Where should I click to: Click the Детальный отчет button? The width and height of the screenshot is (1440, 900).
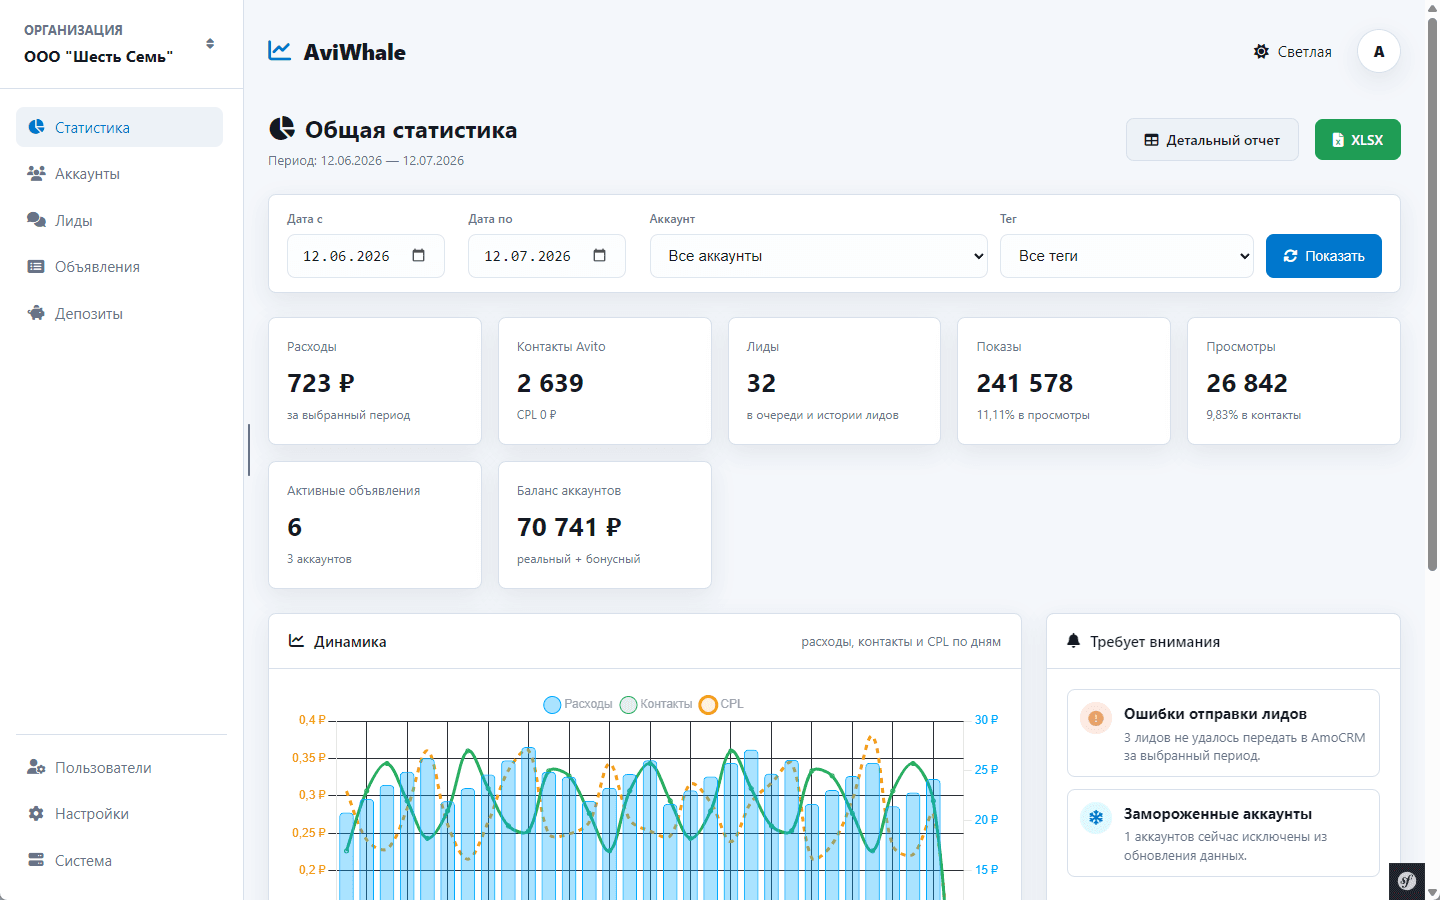pos(1212,140)
